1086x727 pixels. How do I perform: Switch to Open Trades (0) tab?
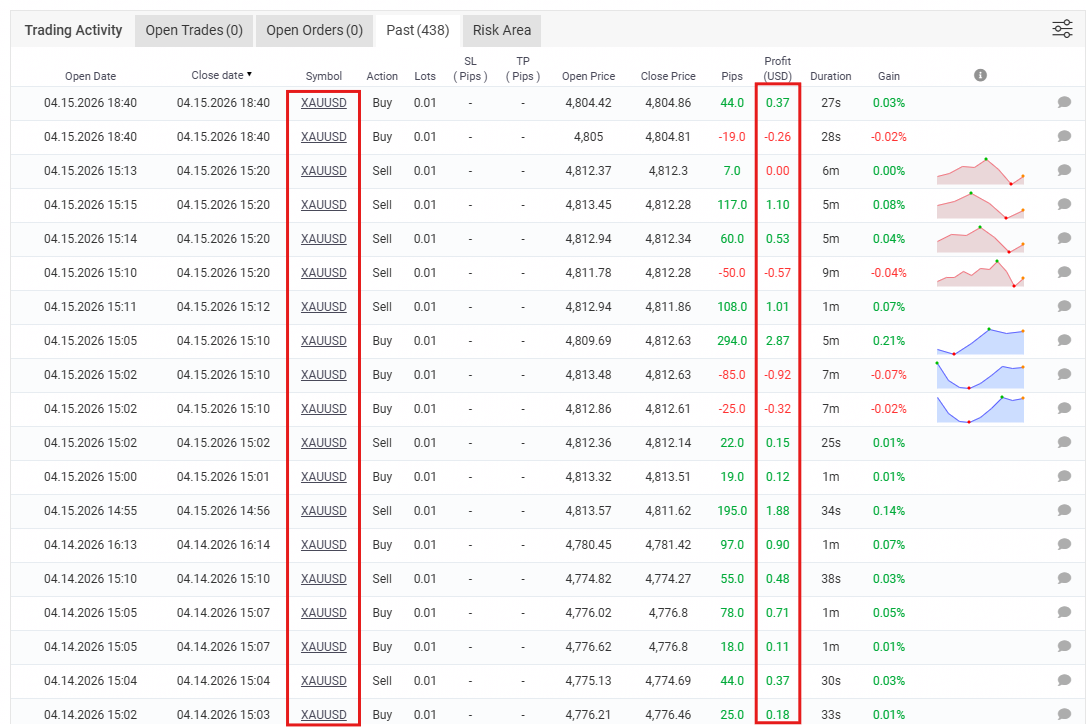click(194, 30)
